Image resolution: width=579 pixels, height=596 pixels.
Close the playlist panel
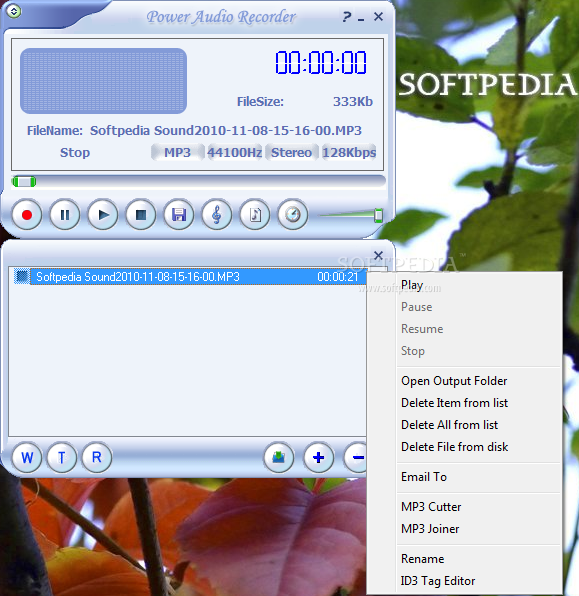pos(378,255)
